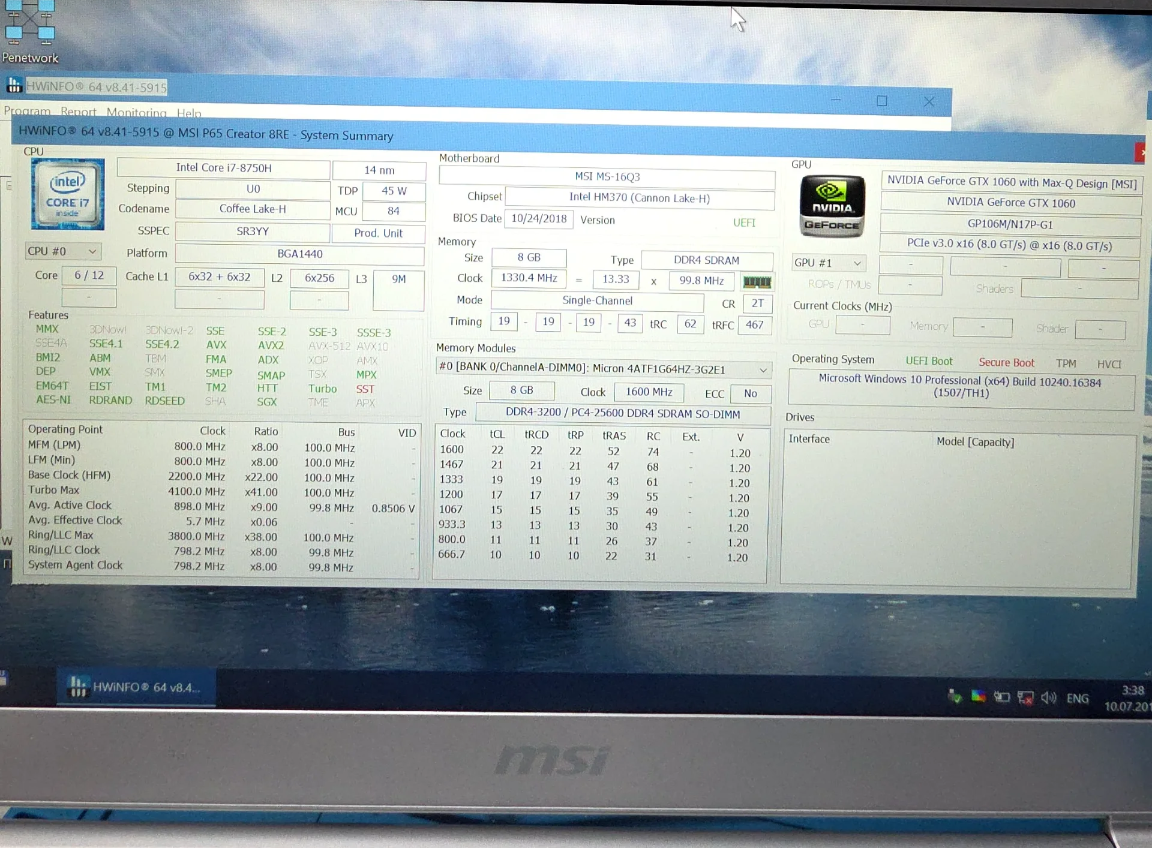Click the System Agent Clock row
Image resolution: width=1152 pixels, height=848 pixels.
tap(222, 567)
